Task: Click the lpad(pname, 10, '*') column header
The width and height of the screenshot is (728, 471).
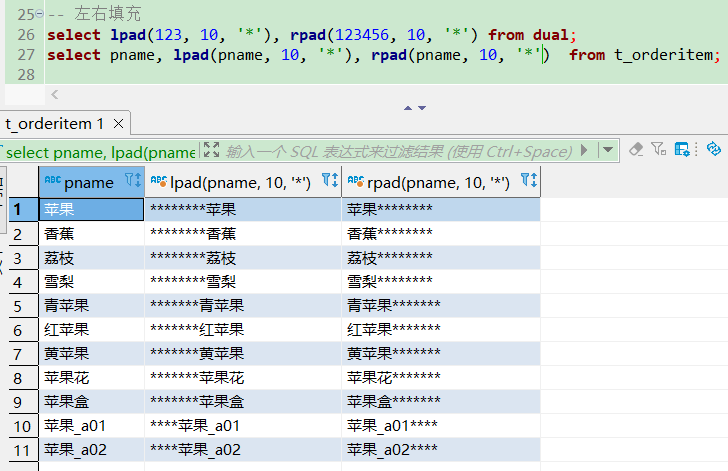Action: (243, 182)
